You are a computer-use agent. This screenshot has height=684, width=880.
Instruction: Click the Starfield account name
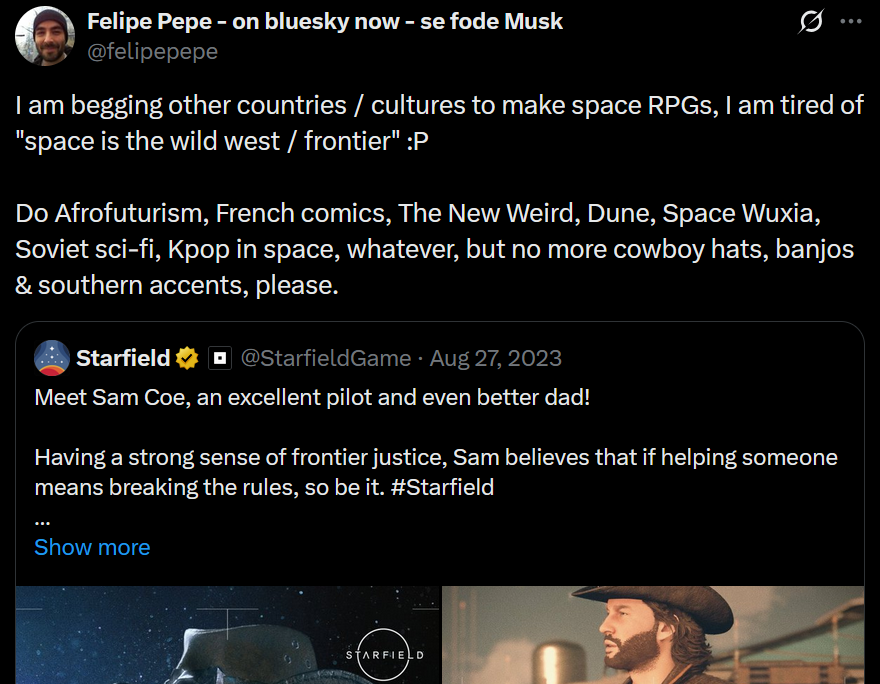pos(122,358)
